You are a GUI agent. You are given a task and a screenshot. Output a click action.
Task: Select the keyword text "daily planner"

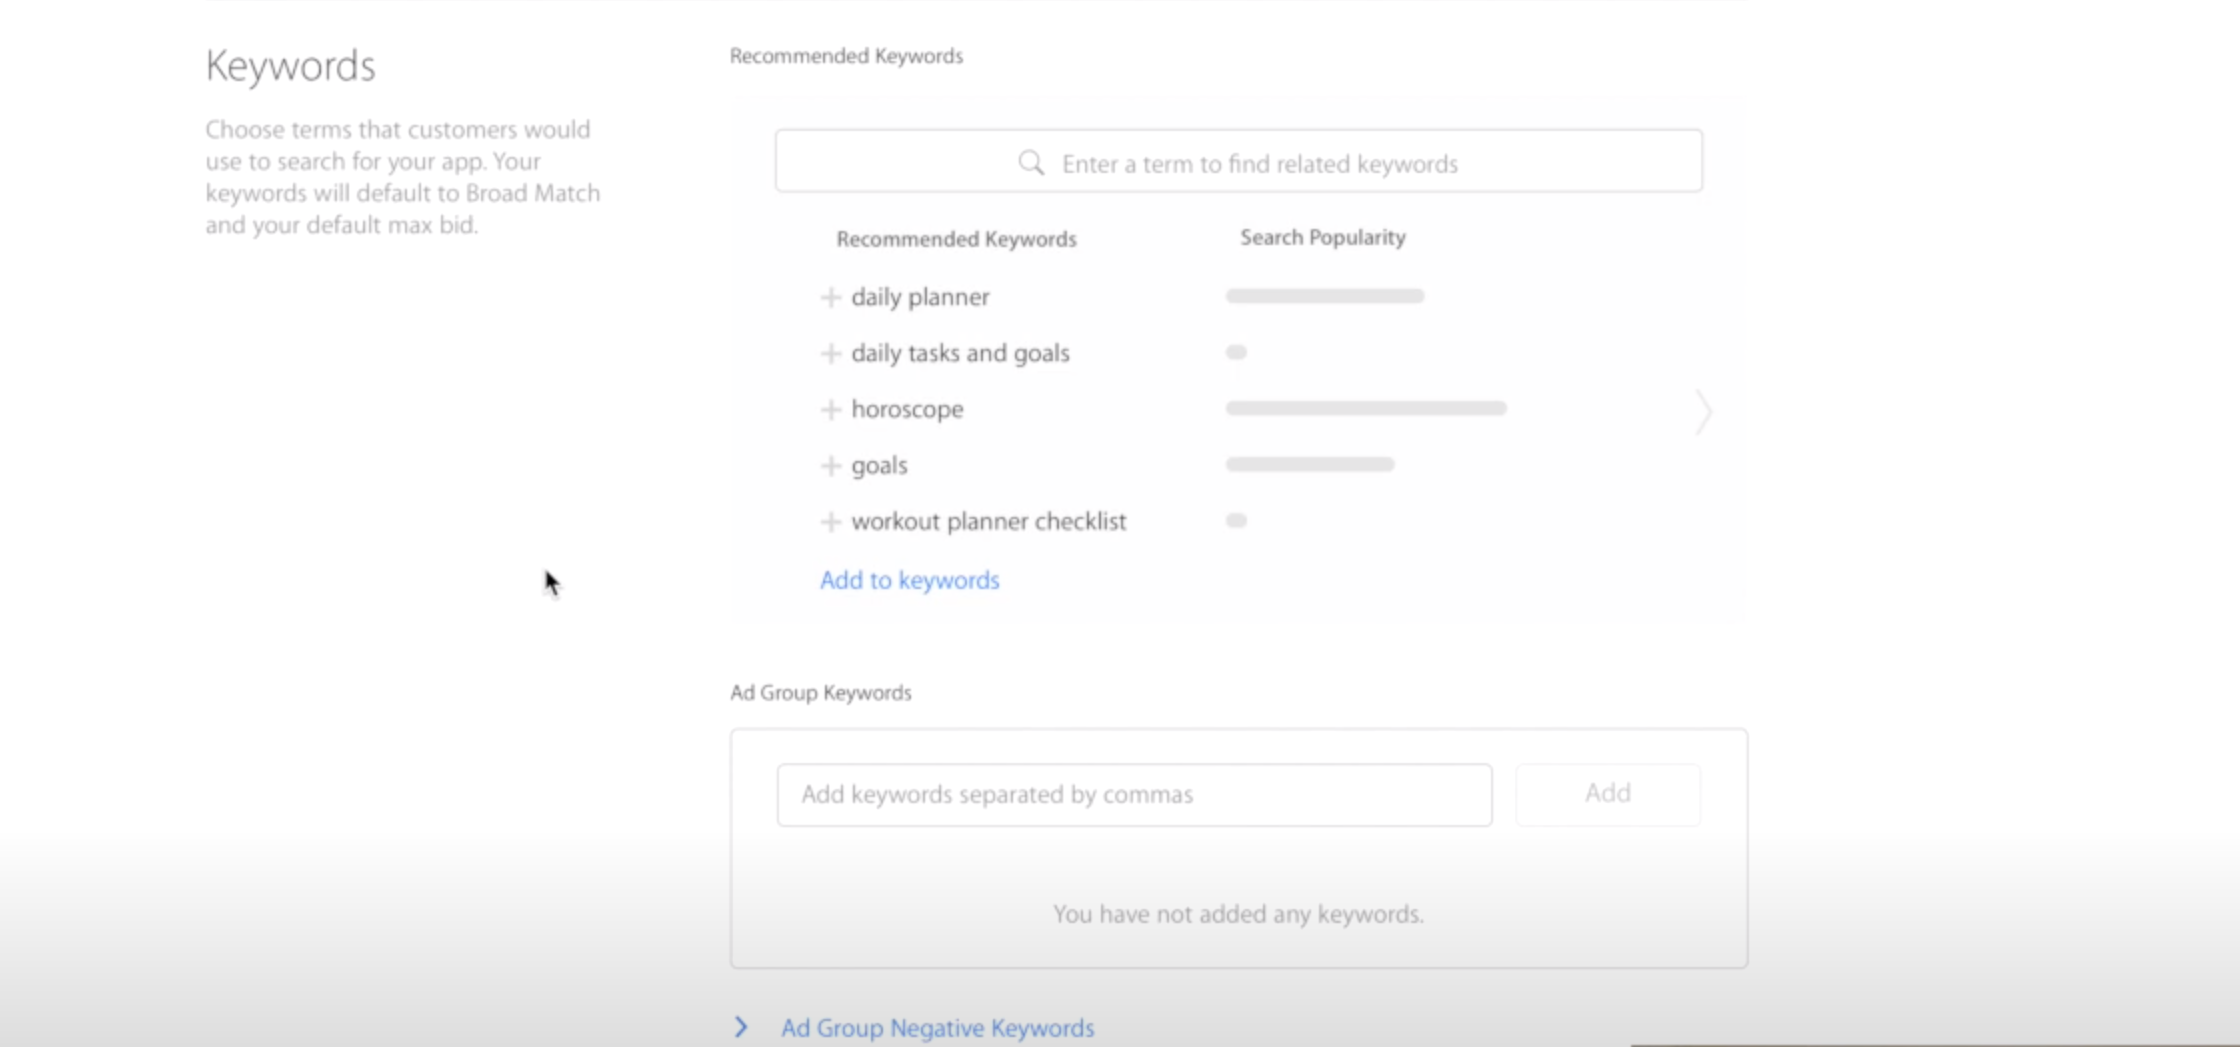[920, 297]
